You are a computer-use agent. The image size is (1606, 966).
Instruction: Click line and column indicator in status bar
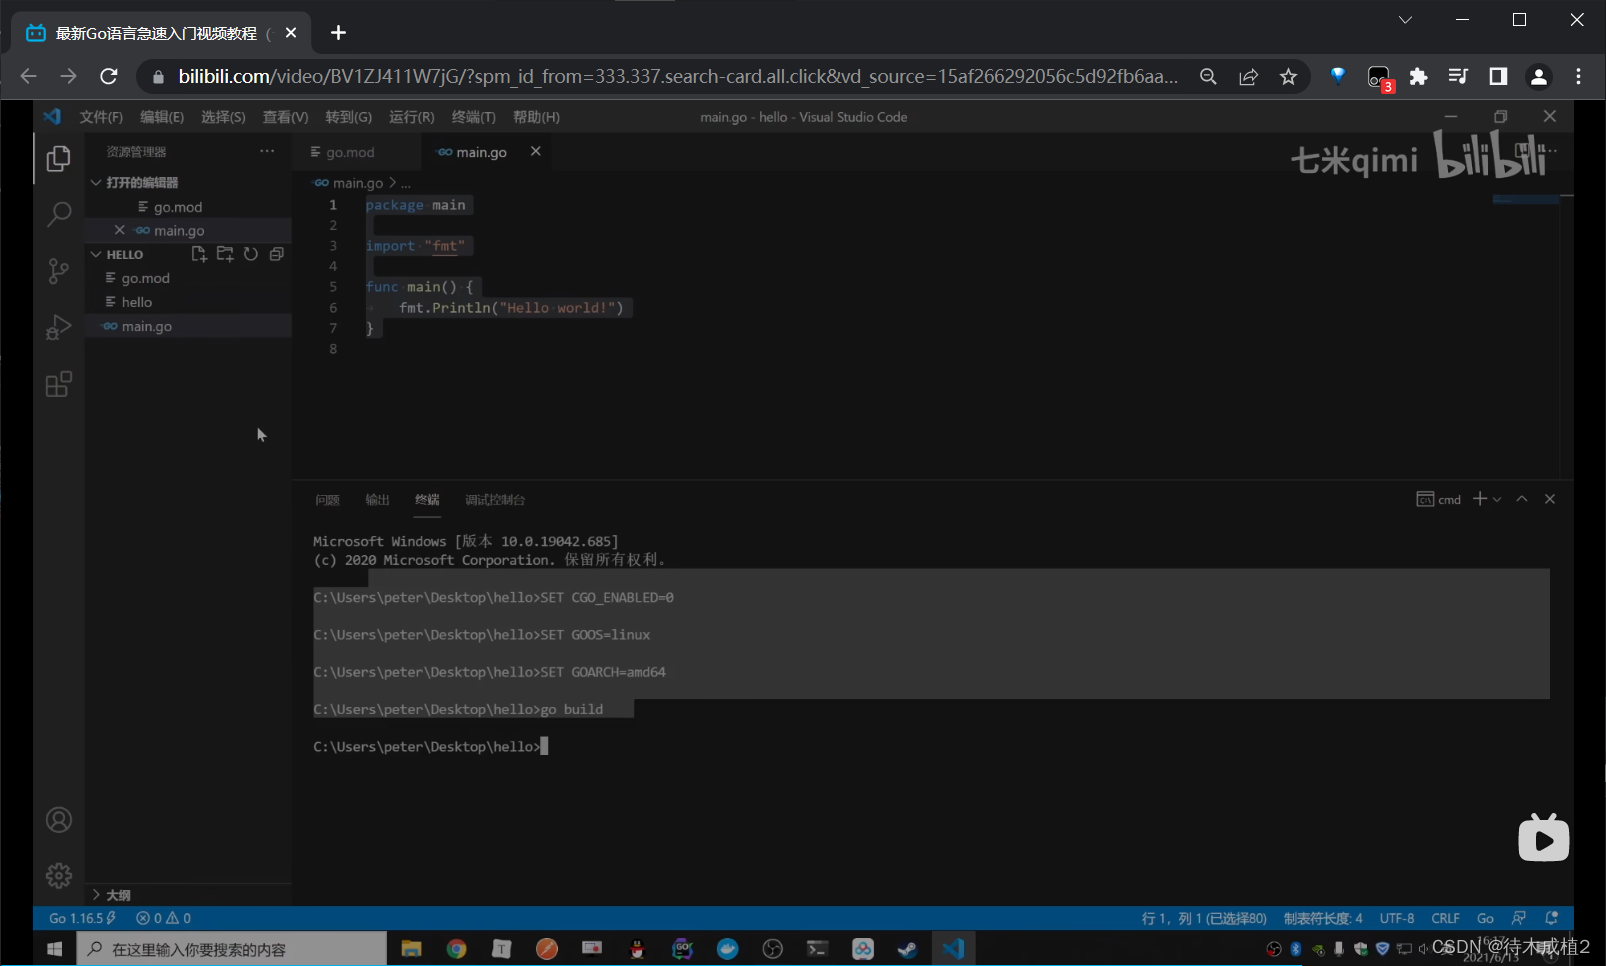tap(1204, 918)
